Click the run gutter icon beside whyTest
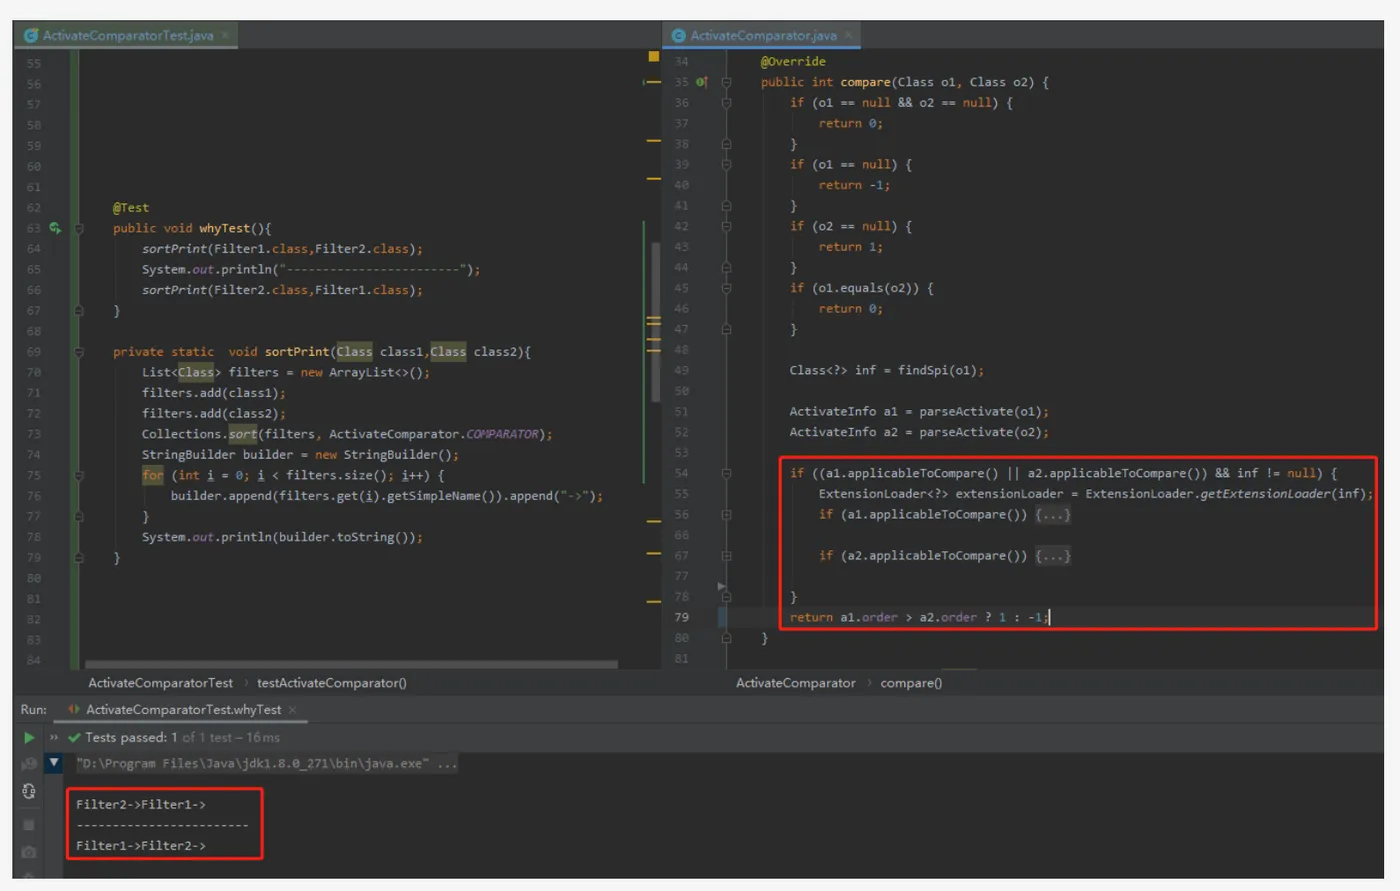 (55, 228)
